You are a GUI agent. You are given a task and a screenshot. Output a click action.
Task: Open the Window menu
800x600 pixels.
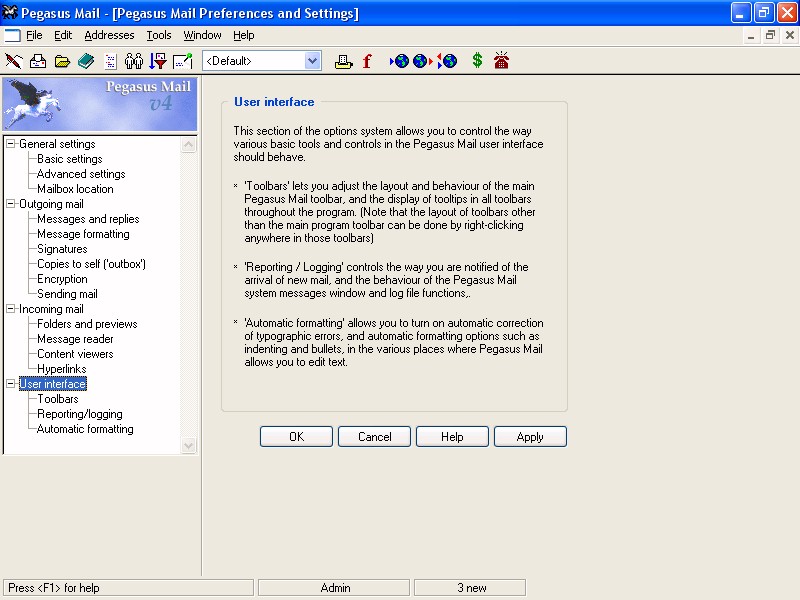[x=203, y=35]
